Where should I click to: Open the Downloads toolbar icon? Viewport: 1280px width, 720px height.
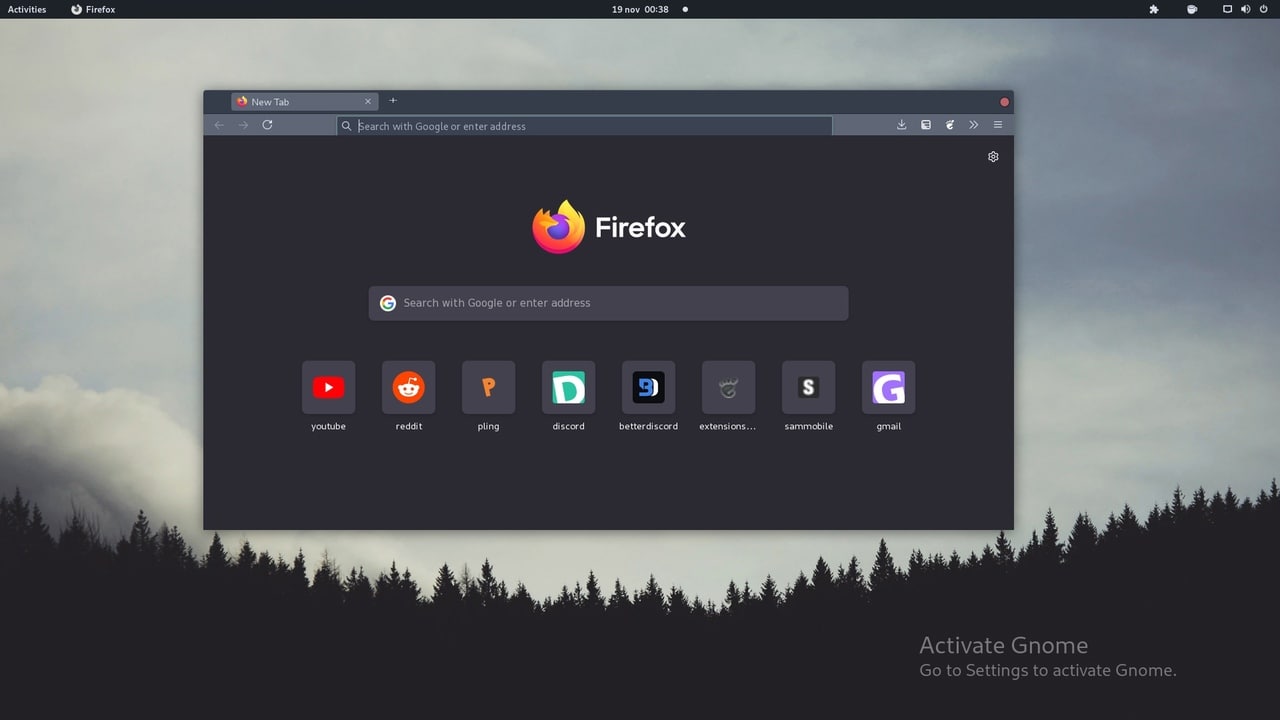(901, 125)
